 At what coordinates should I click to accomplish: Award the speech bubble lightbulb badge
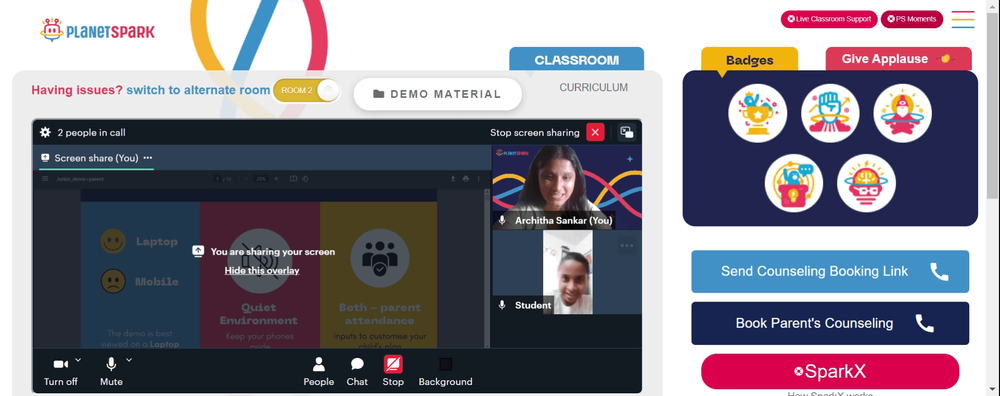click(x=794, y=183)
